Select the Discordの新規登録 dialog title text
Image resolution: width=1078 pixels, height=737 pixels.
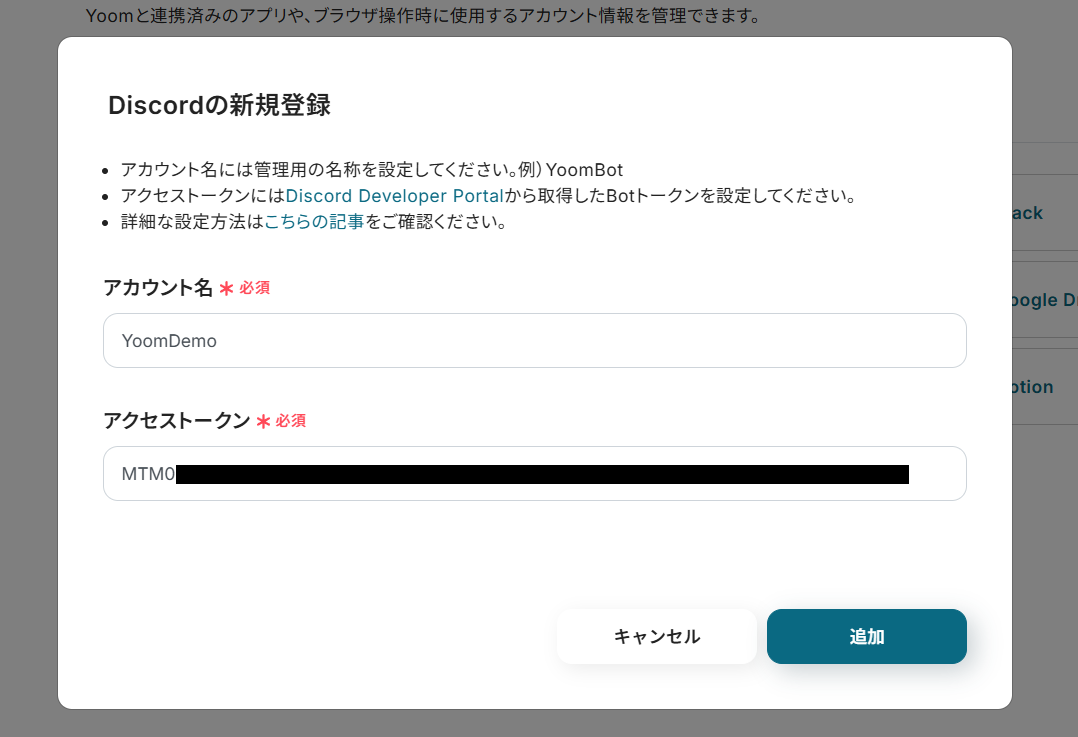coord(219,105)
